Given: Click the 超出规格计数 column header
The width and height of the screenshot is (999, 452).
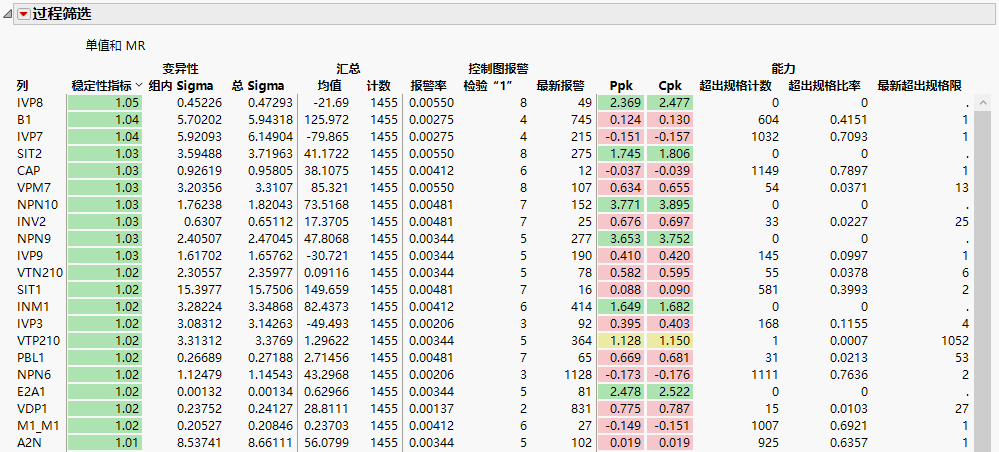Looking at the screenshot, I should point(738,86).
